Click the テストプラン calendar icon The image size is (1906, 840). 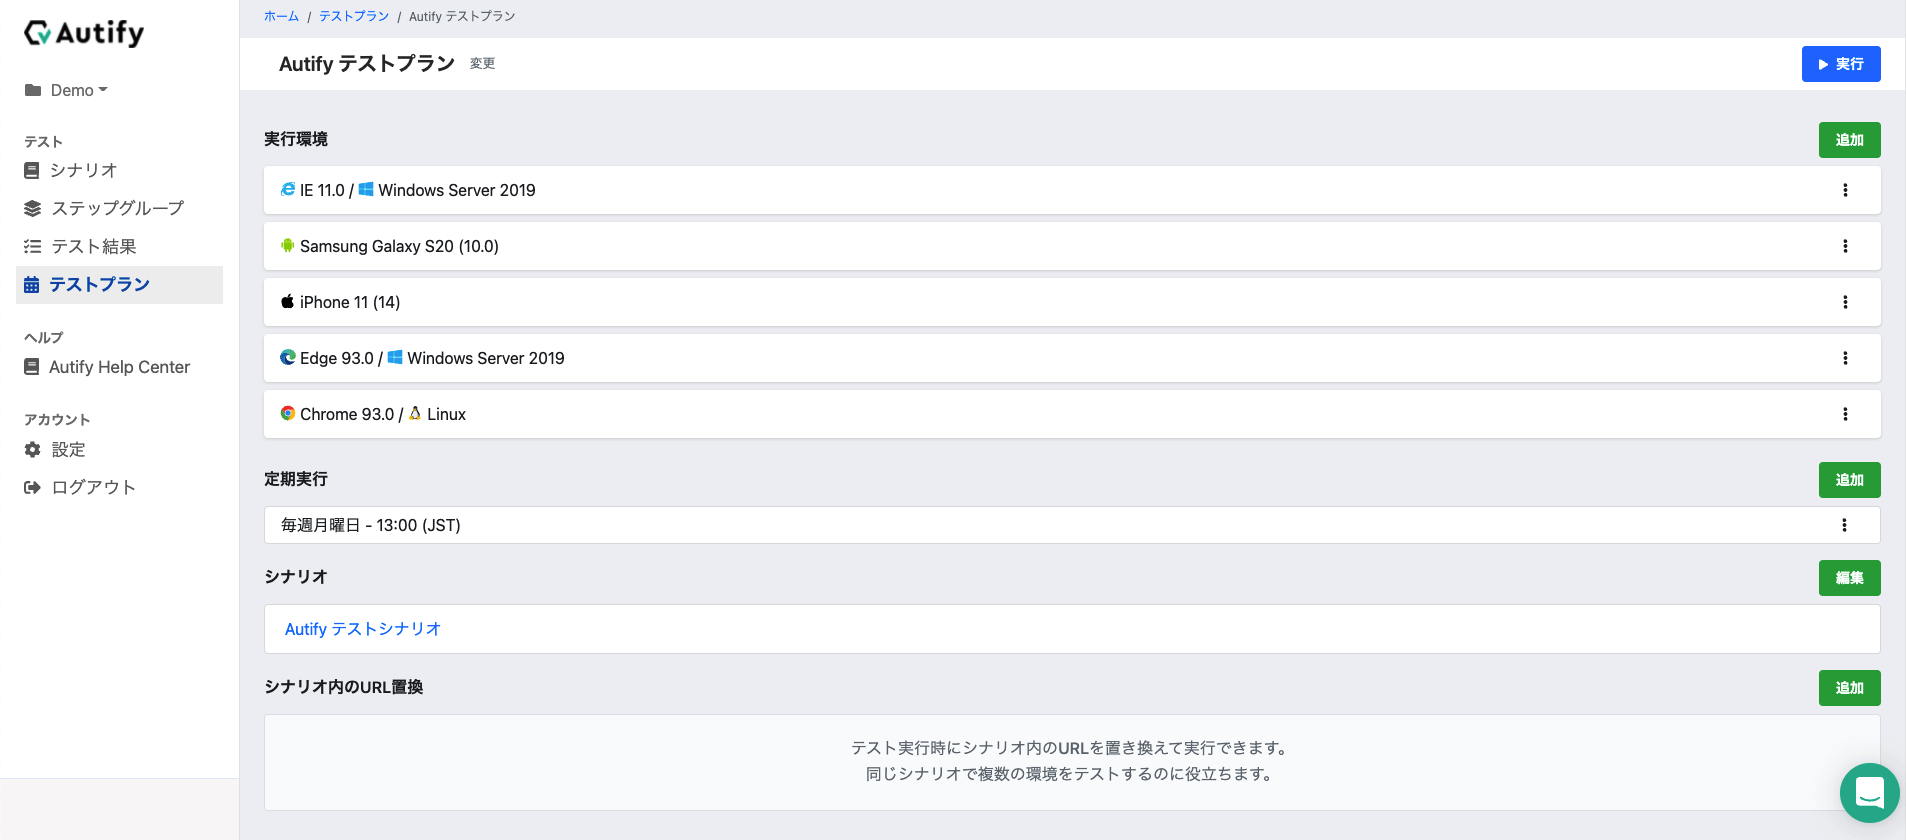pos(32,284)
